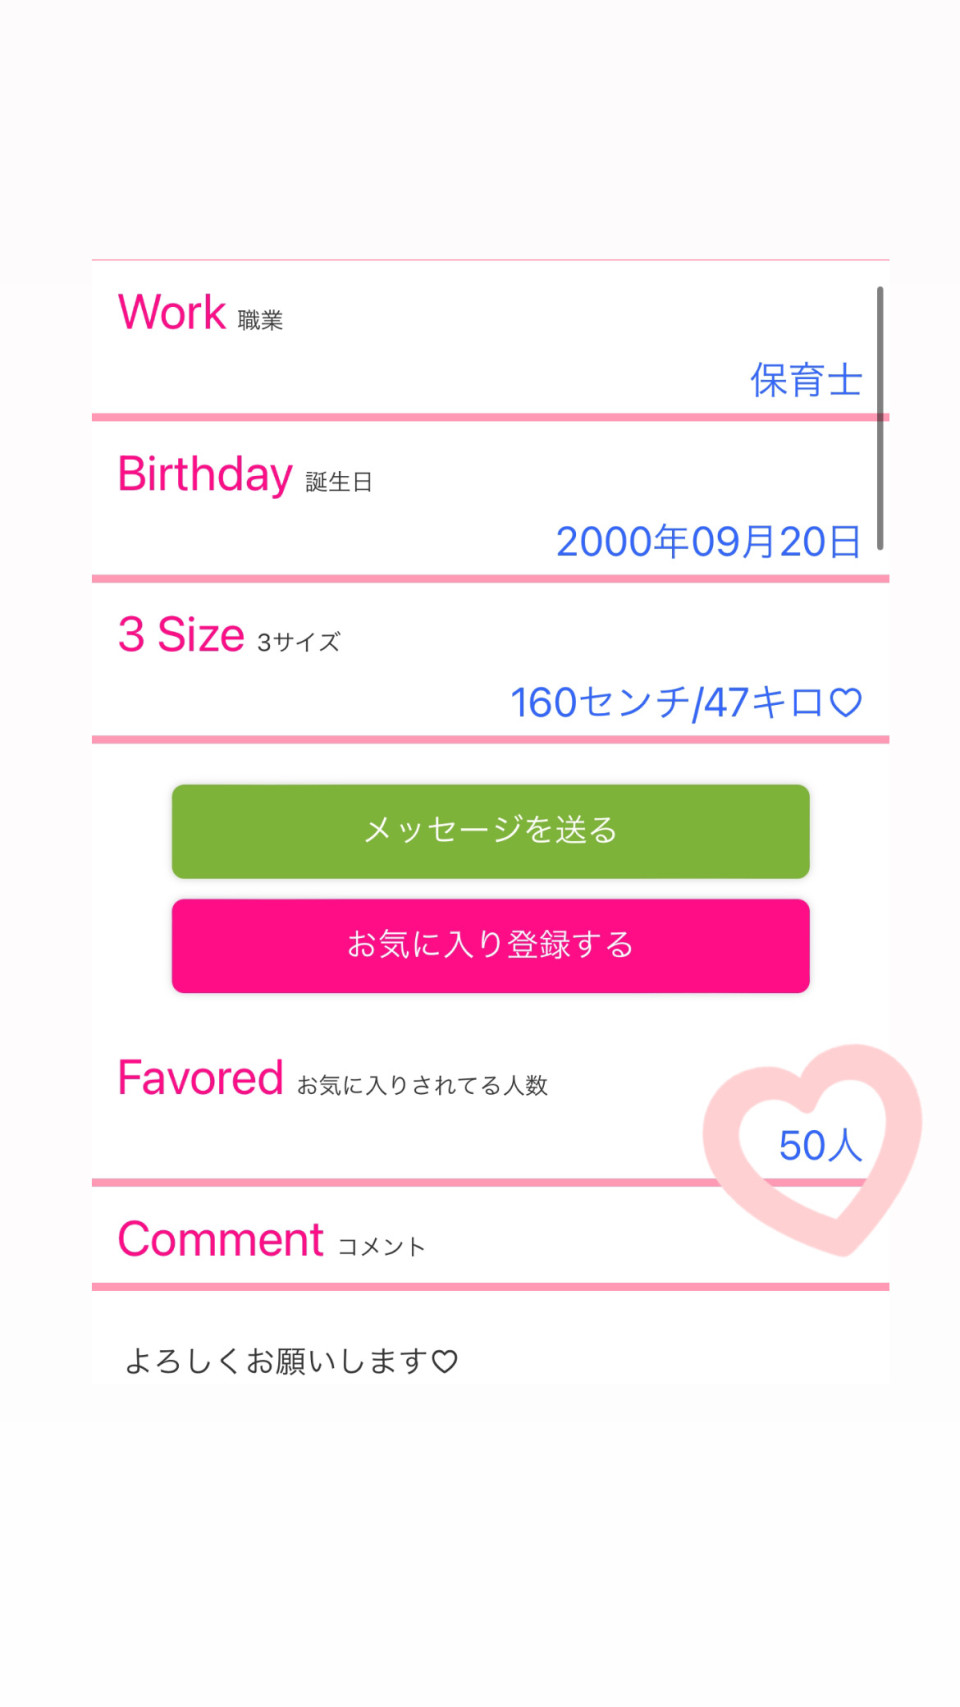Click the vertical scrollbar thumb
This screenshot has height=1707, width=960.
pyautogui.click(x=880, y=418)
